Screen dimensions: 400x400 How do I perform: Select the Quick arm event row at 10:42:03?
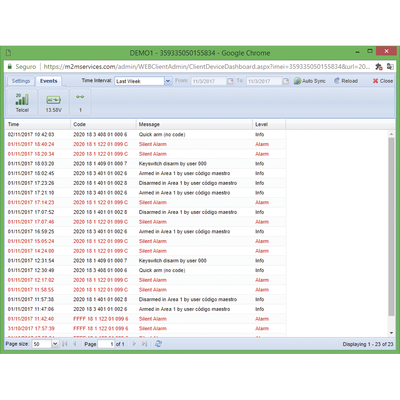145,134
